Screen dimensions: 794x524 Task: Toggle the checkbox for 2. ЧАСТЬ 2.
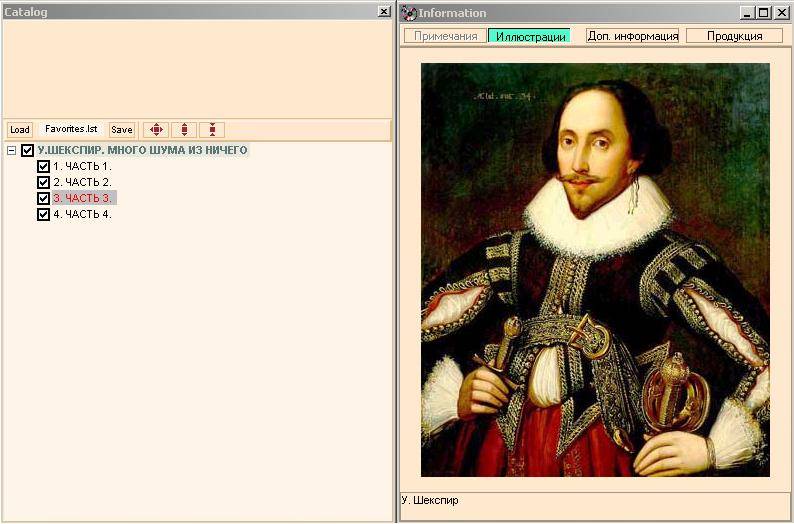(44, 182)
